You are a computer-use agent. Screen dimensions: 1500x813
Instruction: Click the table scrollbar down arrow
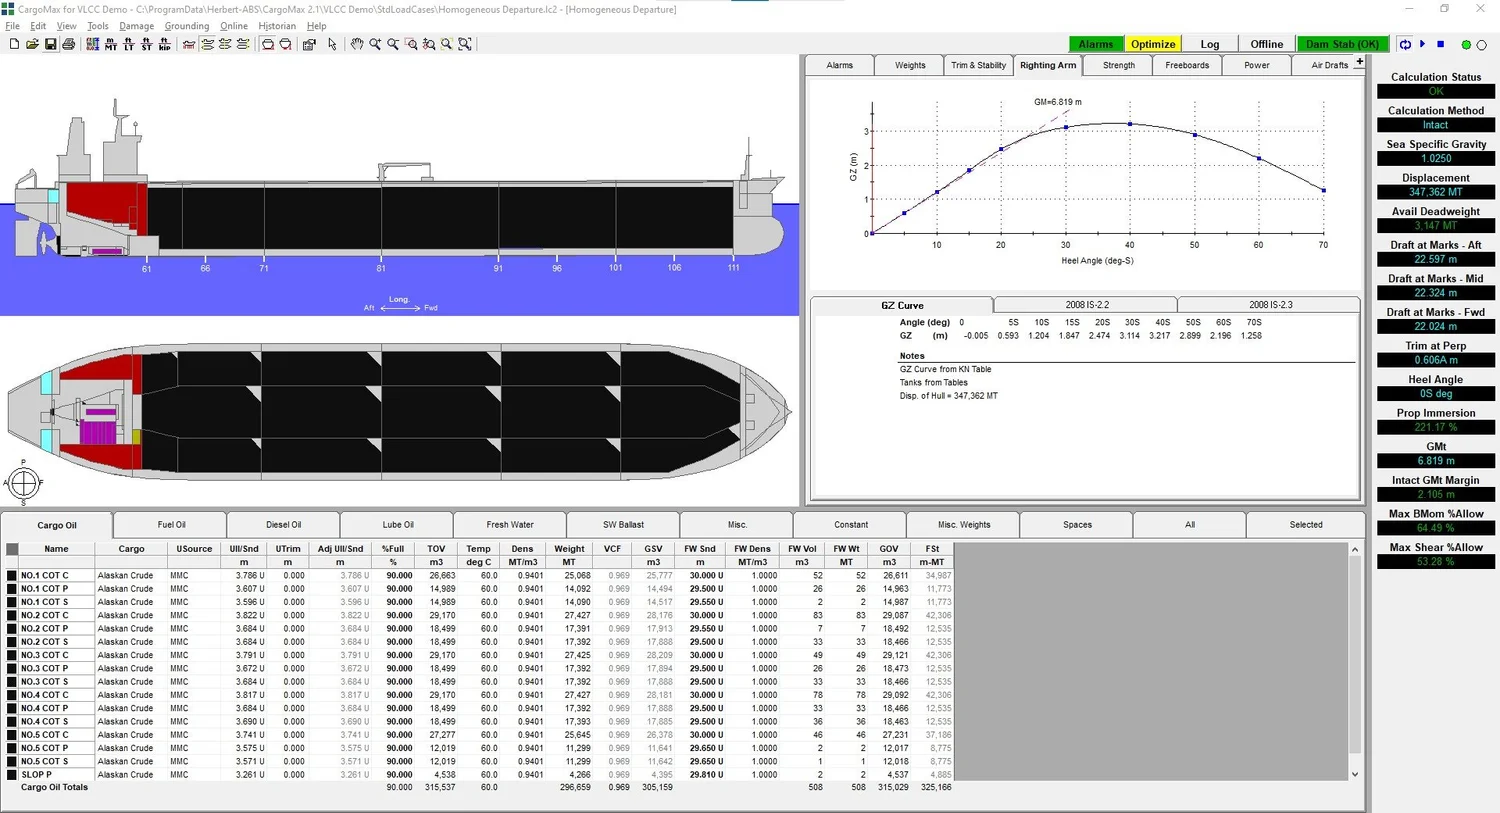(x=1355, y=774)
